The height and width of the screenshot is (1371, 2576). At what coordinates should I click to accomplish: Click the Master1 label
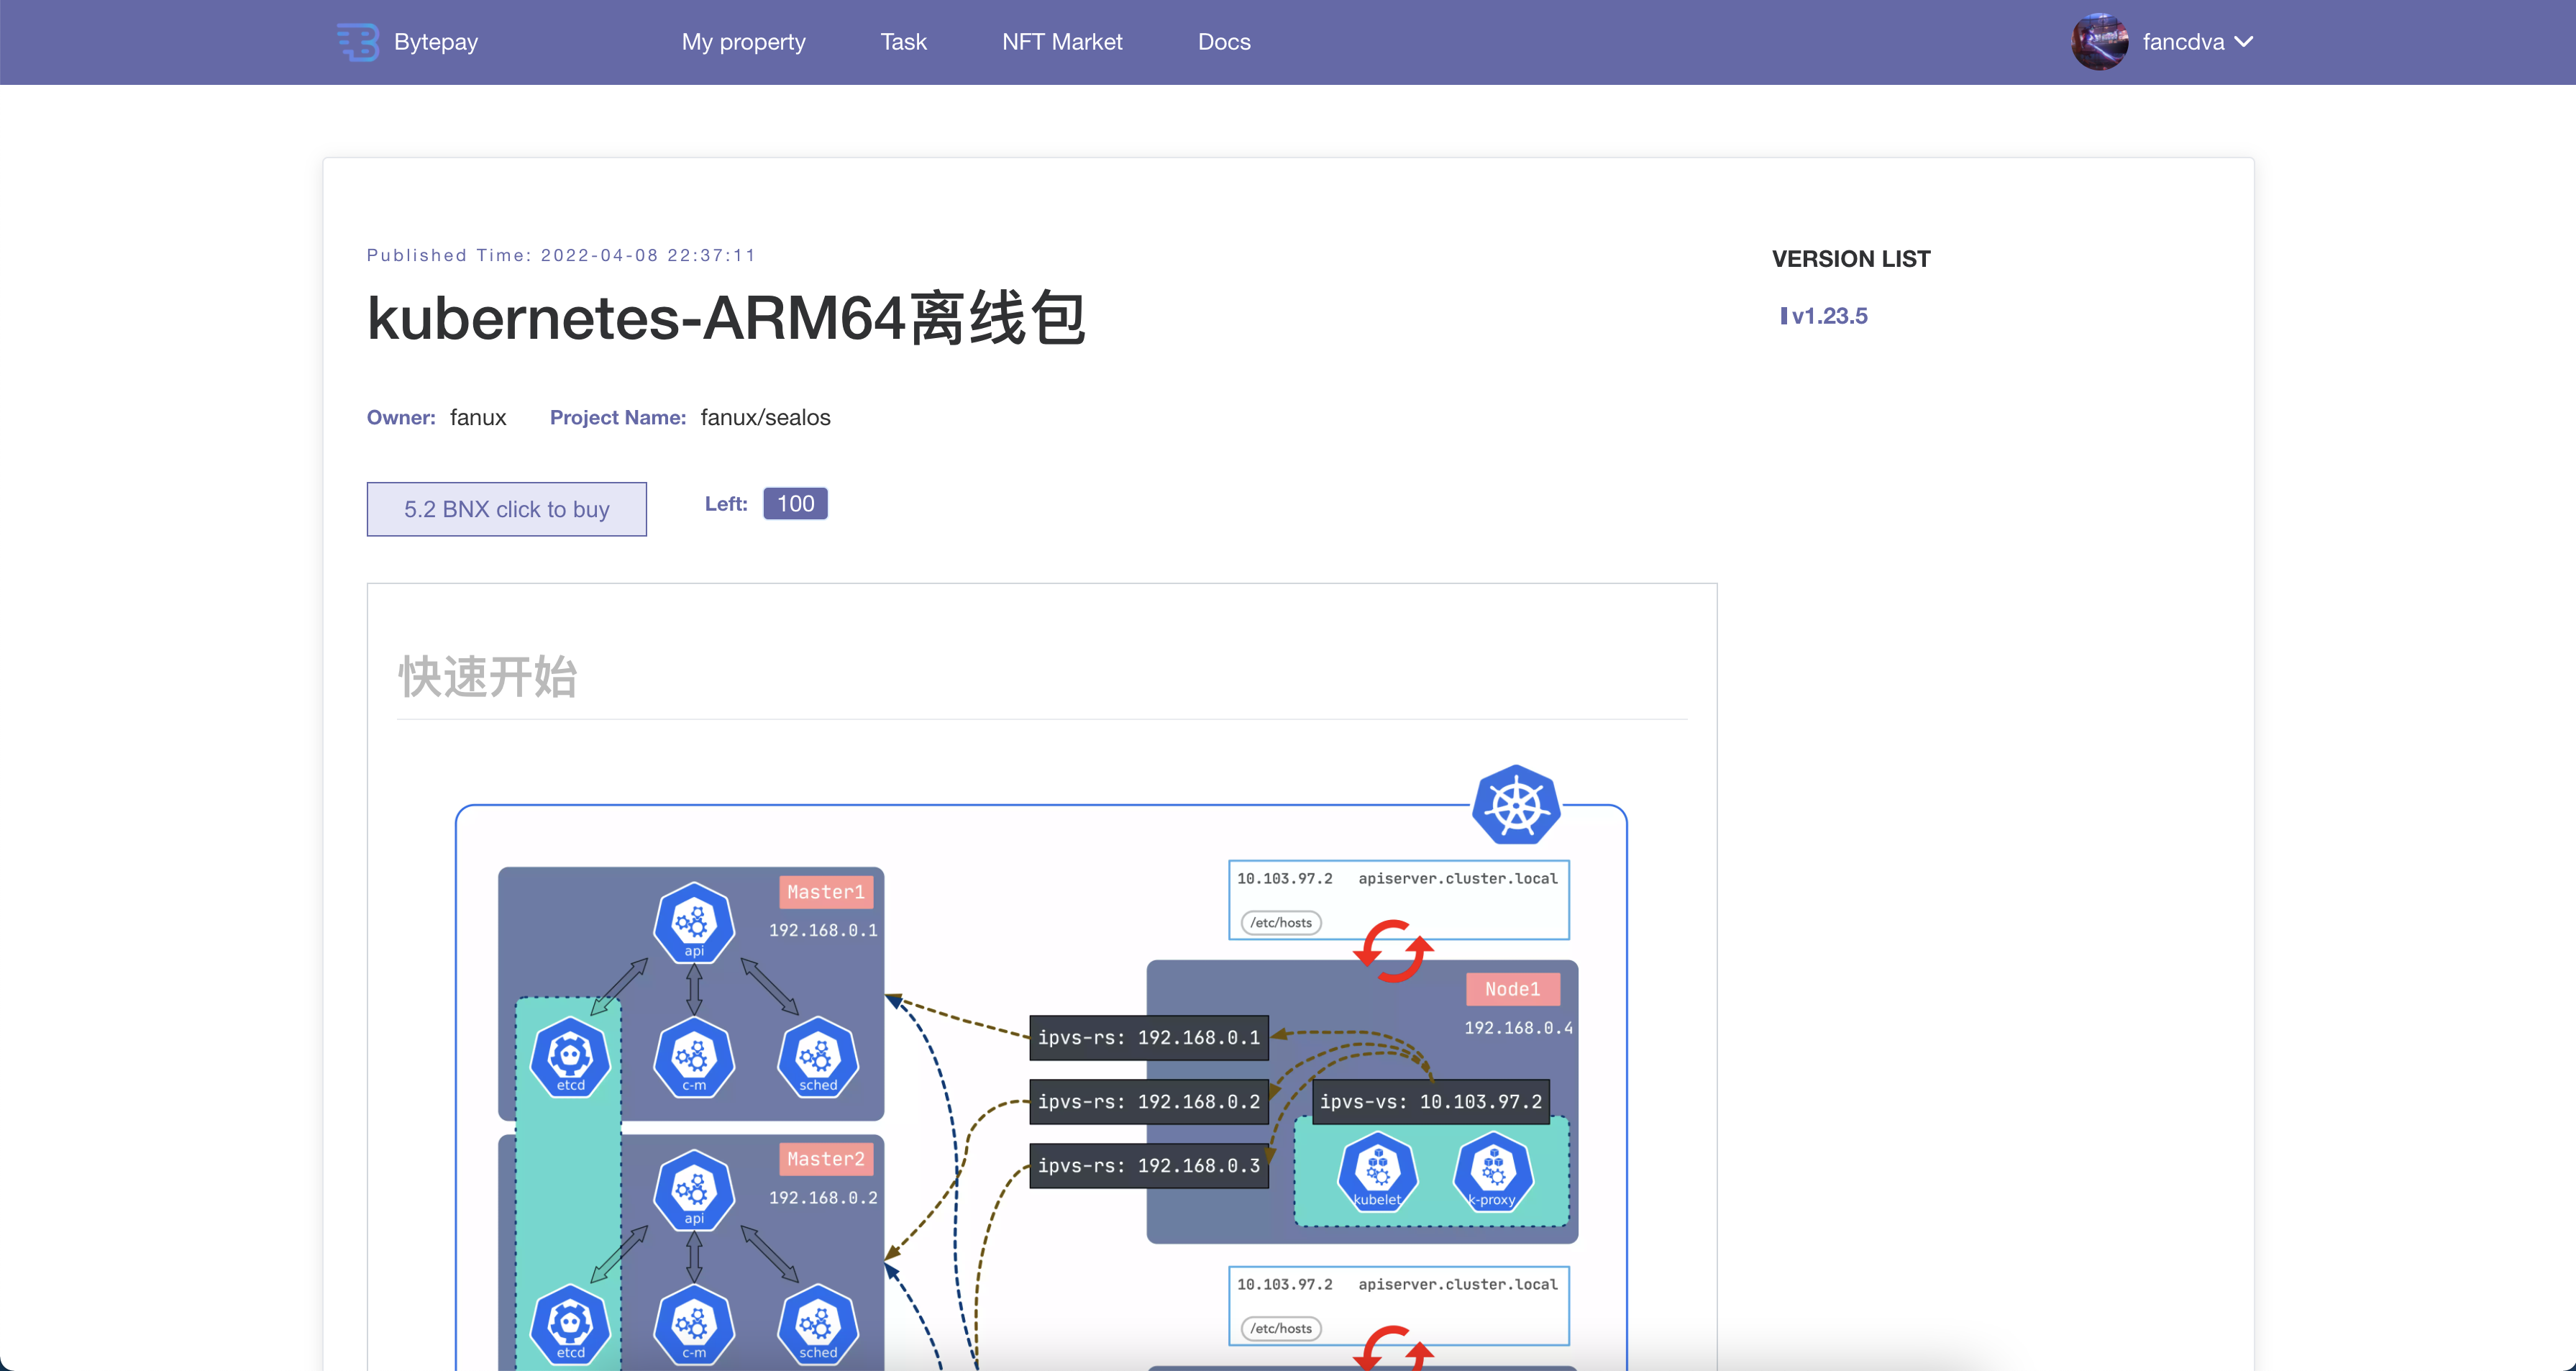[x=825, y=892]
